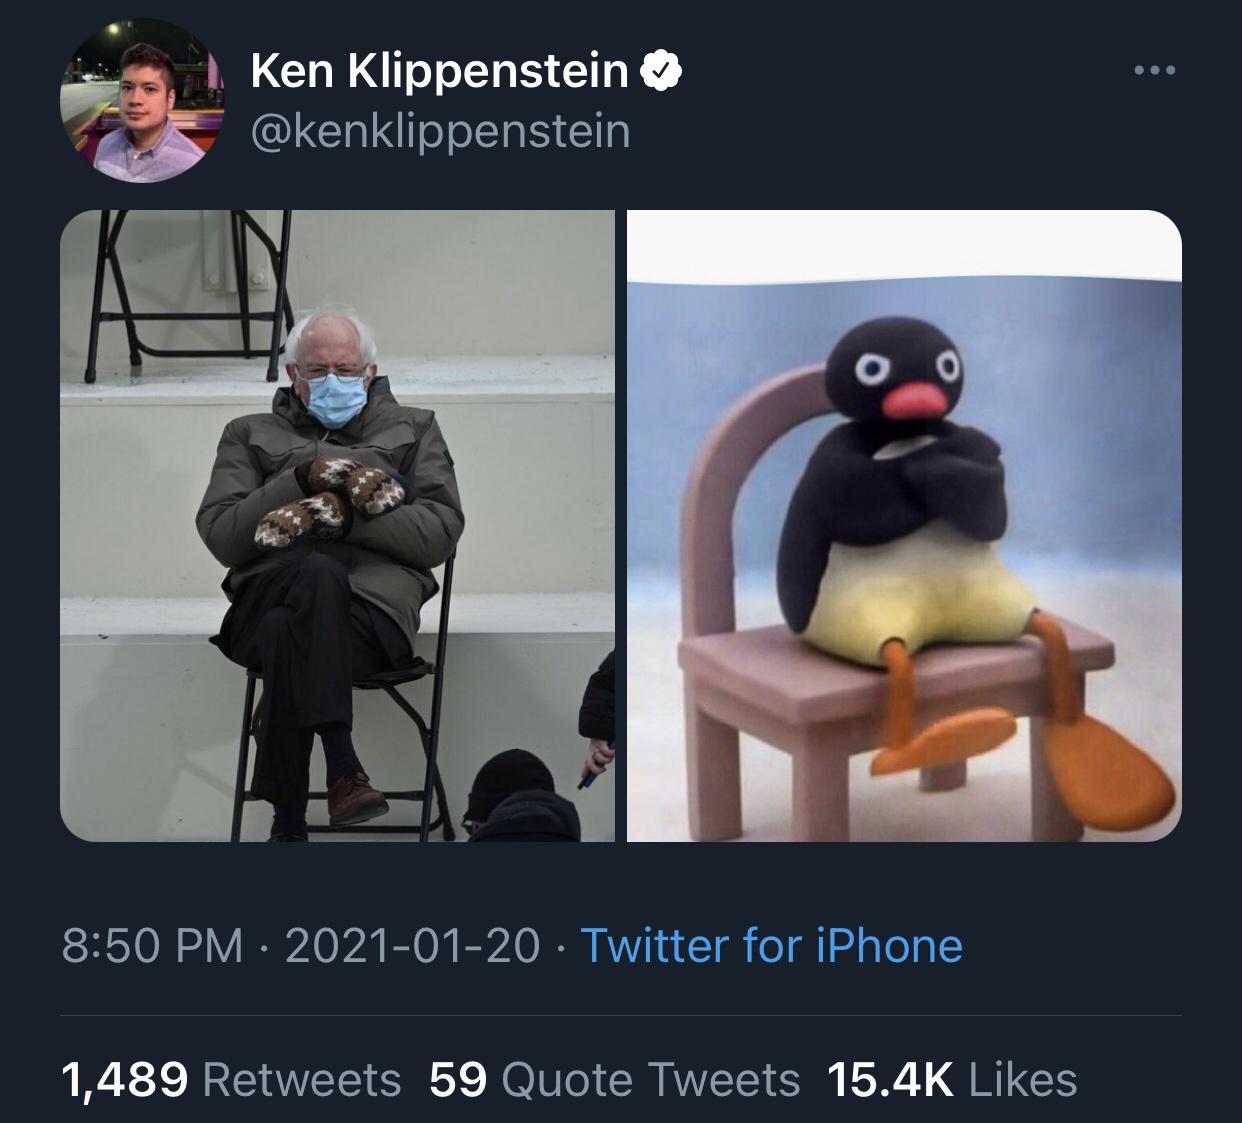Screen dimensions: 1242x1123
Task: Click the tweet timestamp 8:50 PM
Action: tap(149, 941)
